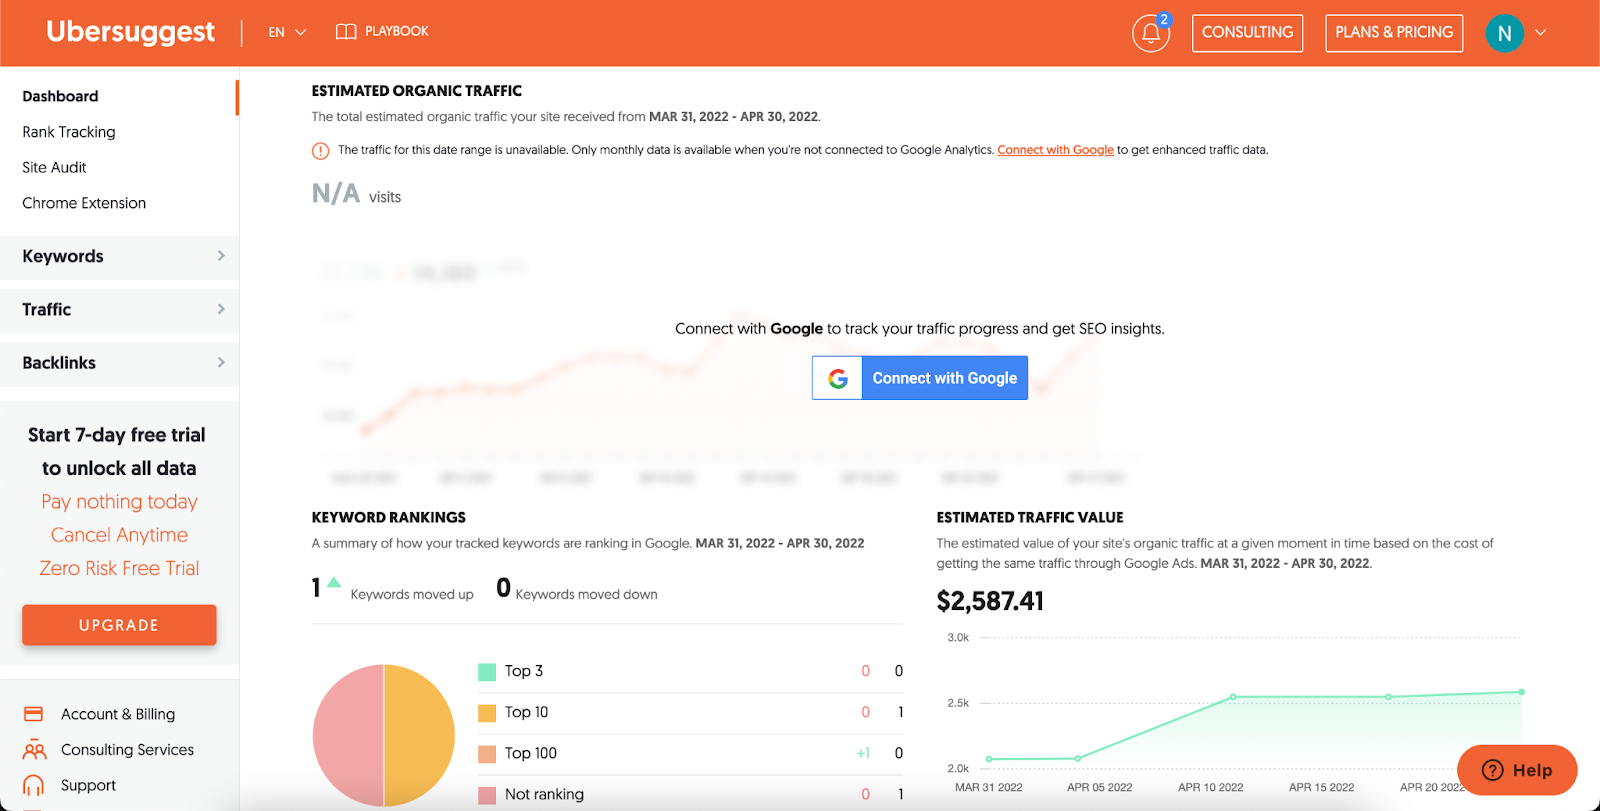This screenshot has height=811, width=1600.
Task: Expand the Backlinks sidebar section
Action: [120, 362]
